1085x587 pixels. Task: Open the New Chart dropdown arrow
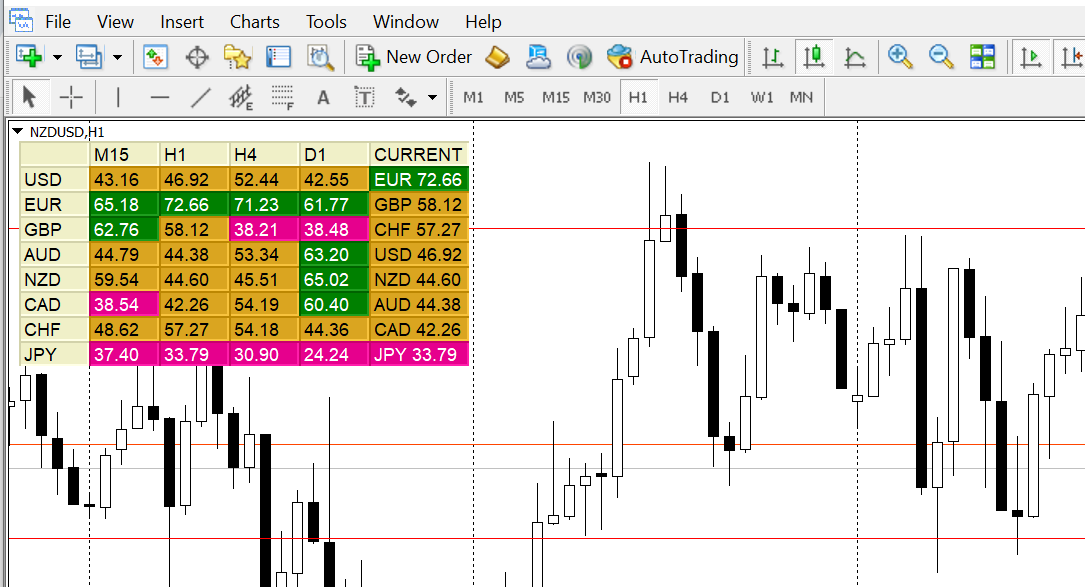coord(57,57)
